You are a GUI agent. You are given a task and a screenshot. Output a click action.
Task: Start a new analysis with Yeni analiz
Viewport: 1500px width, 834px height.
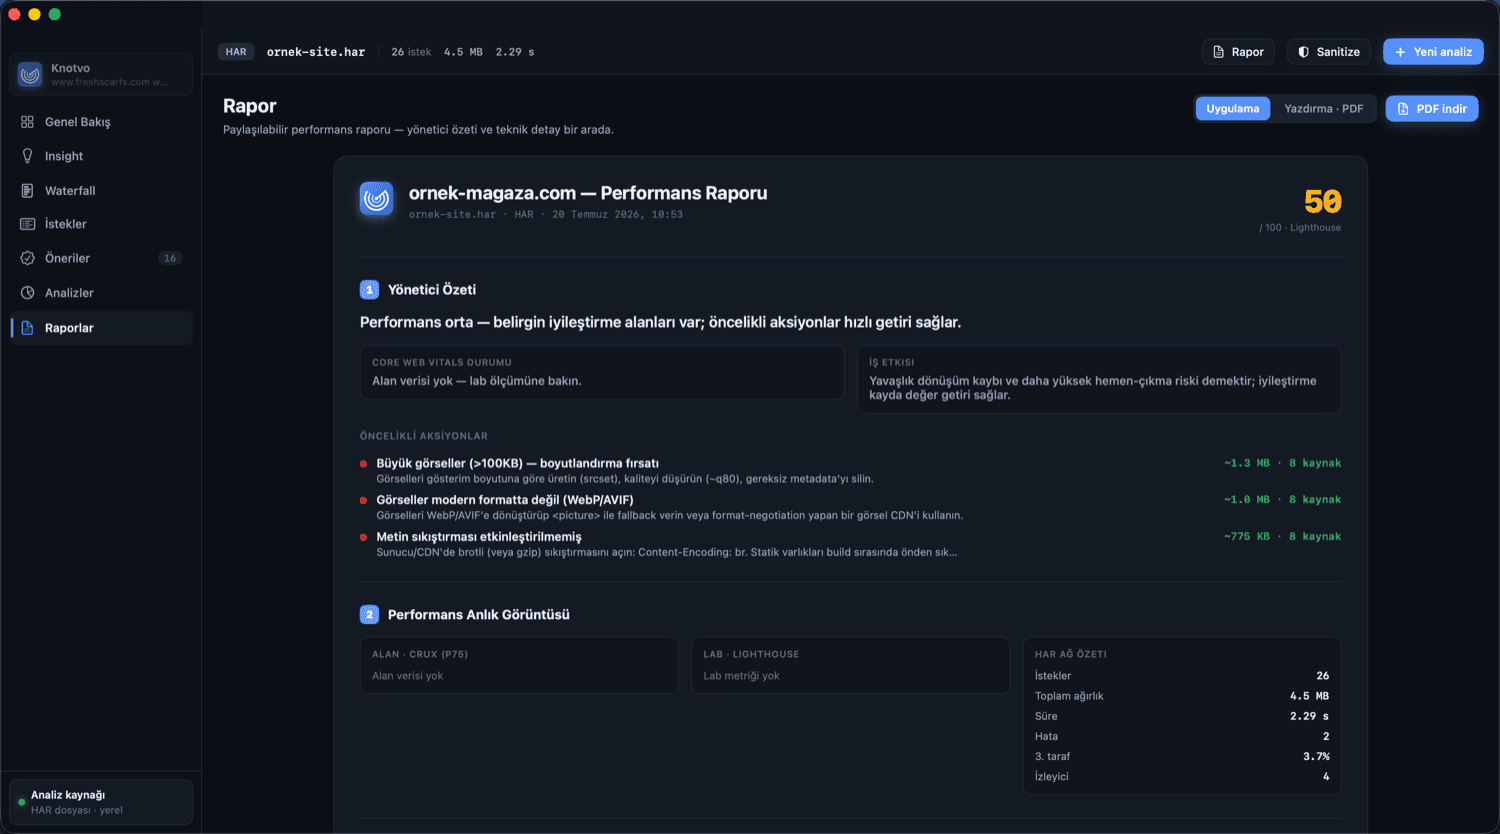click(x=1433, y=52)
